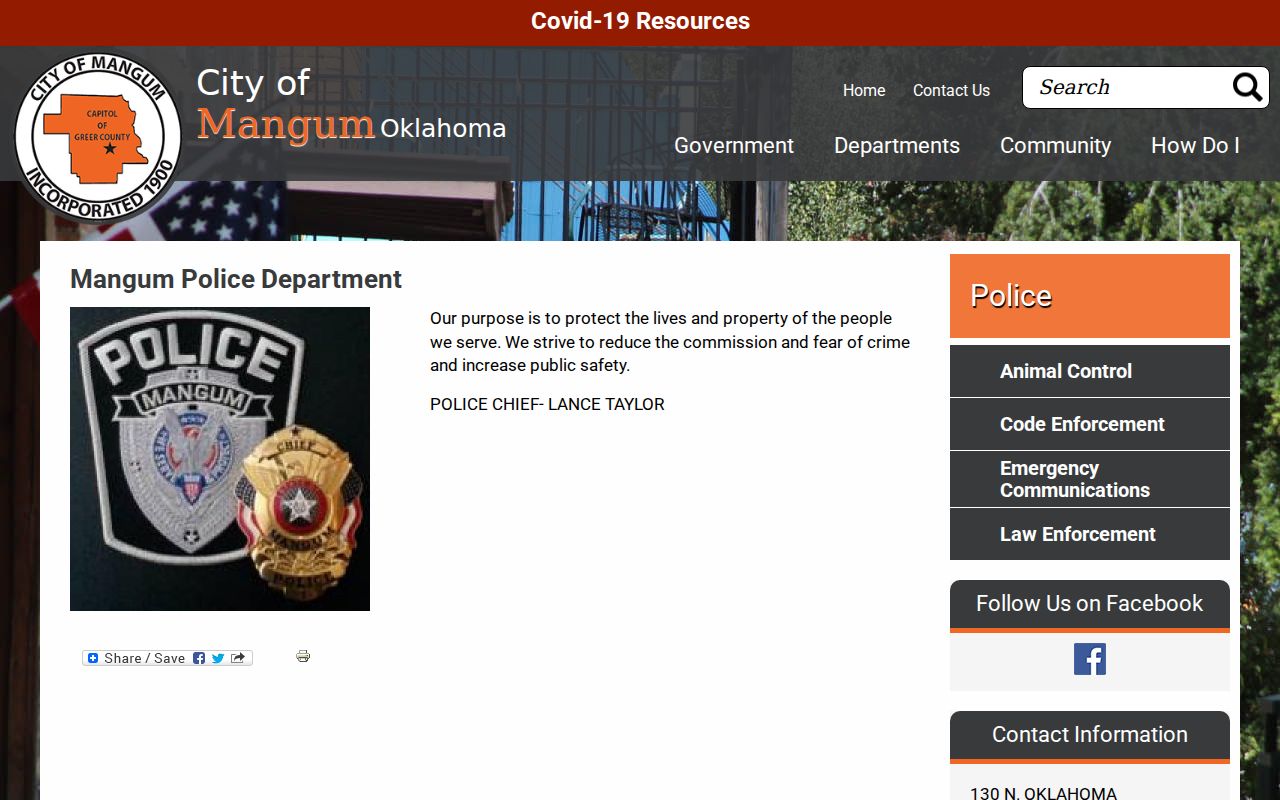Open the Government menu
1280x800 pixels.
click(x=734, y=145)
